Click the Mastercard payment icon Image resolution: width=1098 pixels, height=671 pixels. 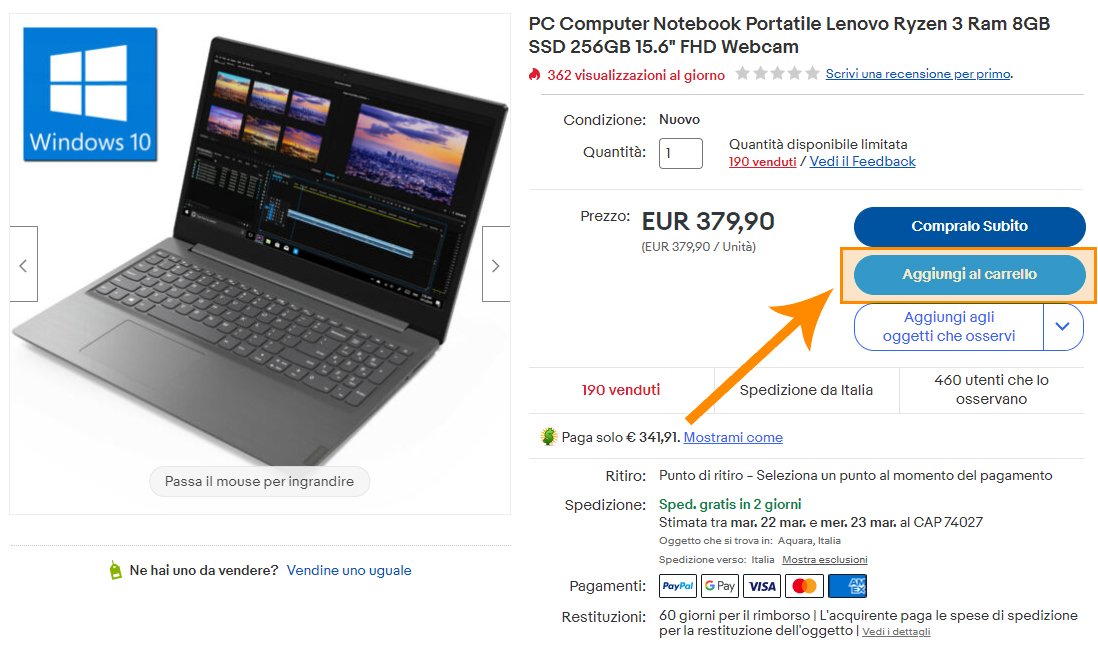(804, 586)
